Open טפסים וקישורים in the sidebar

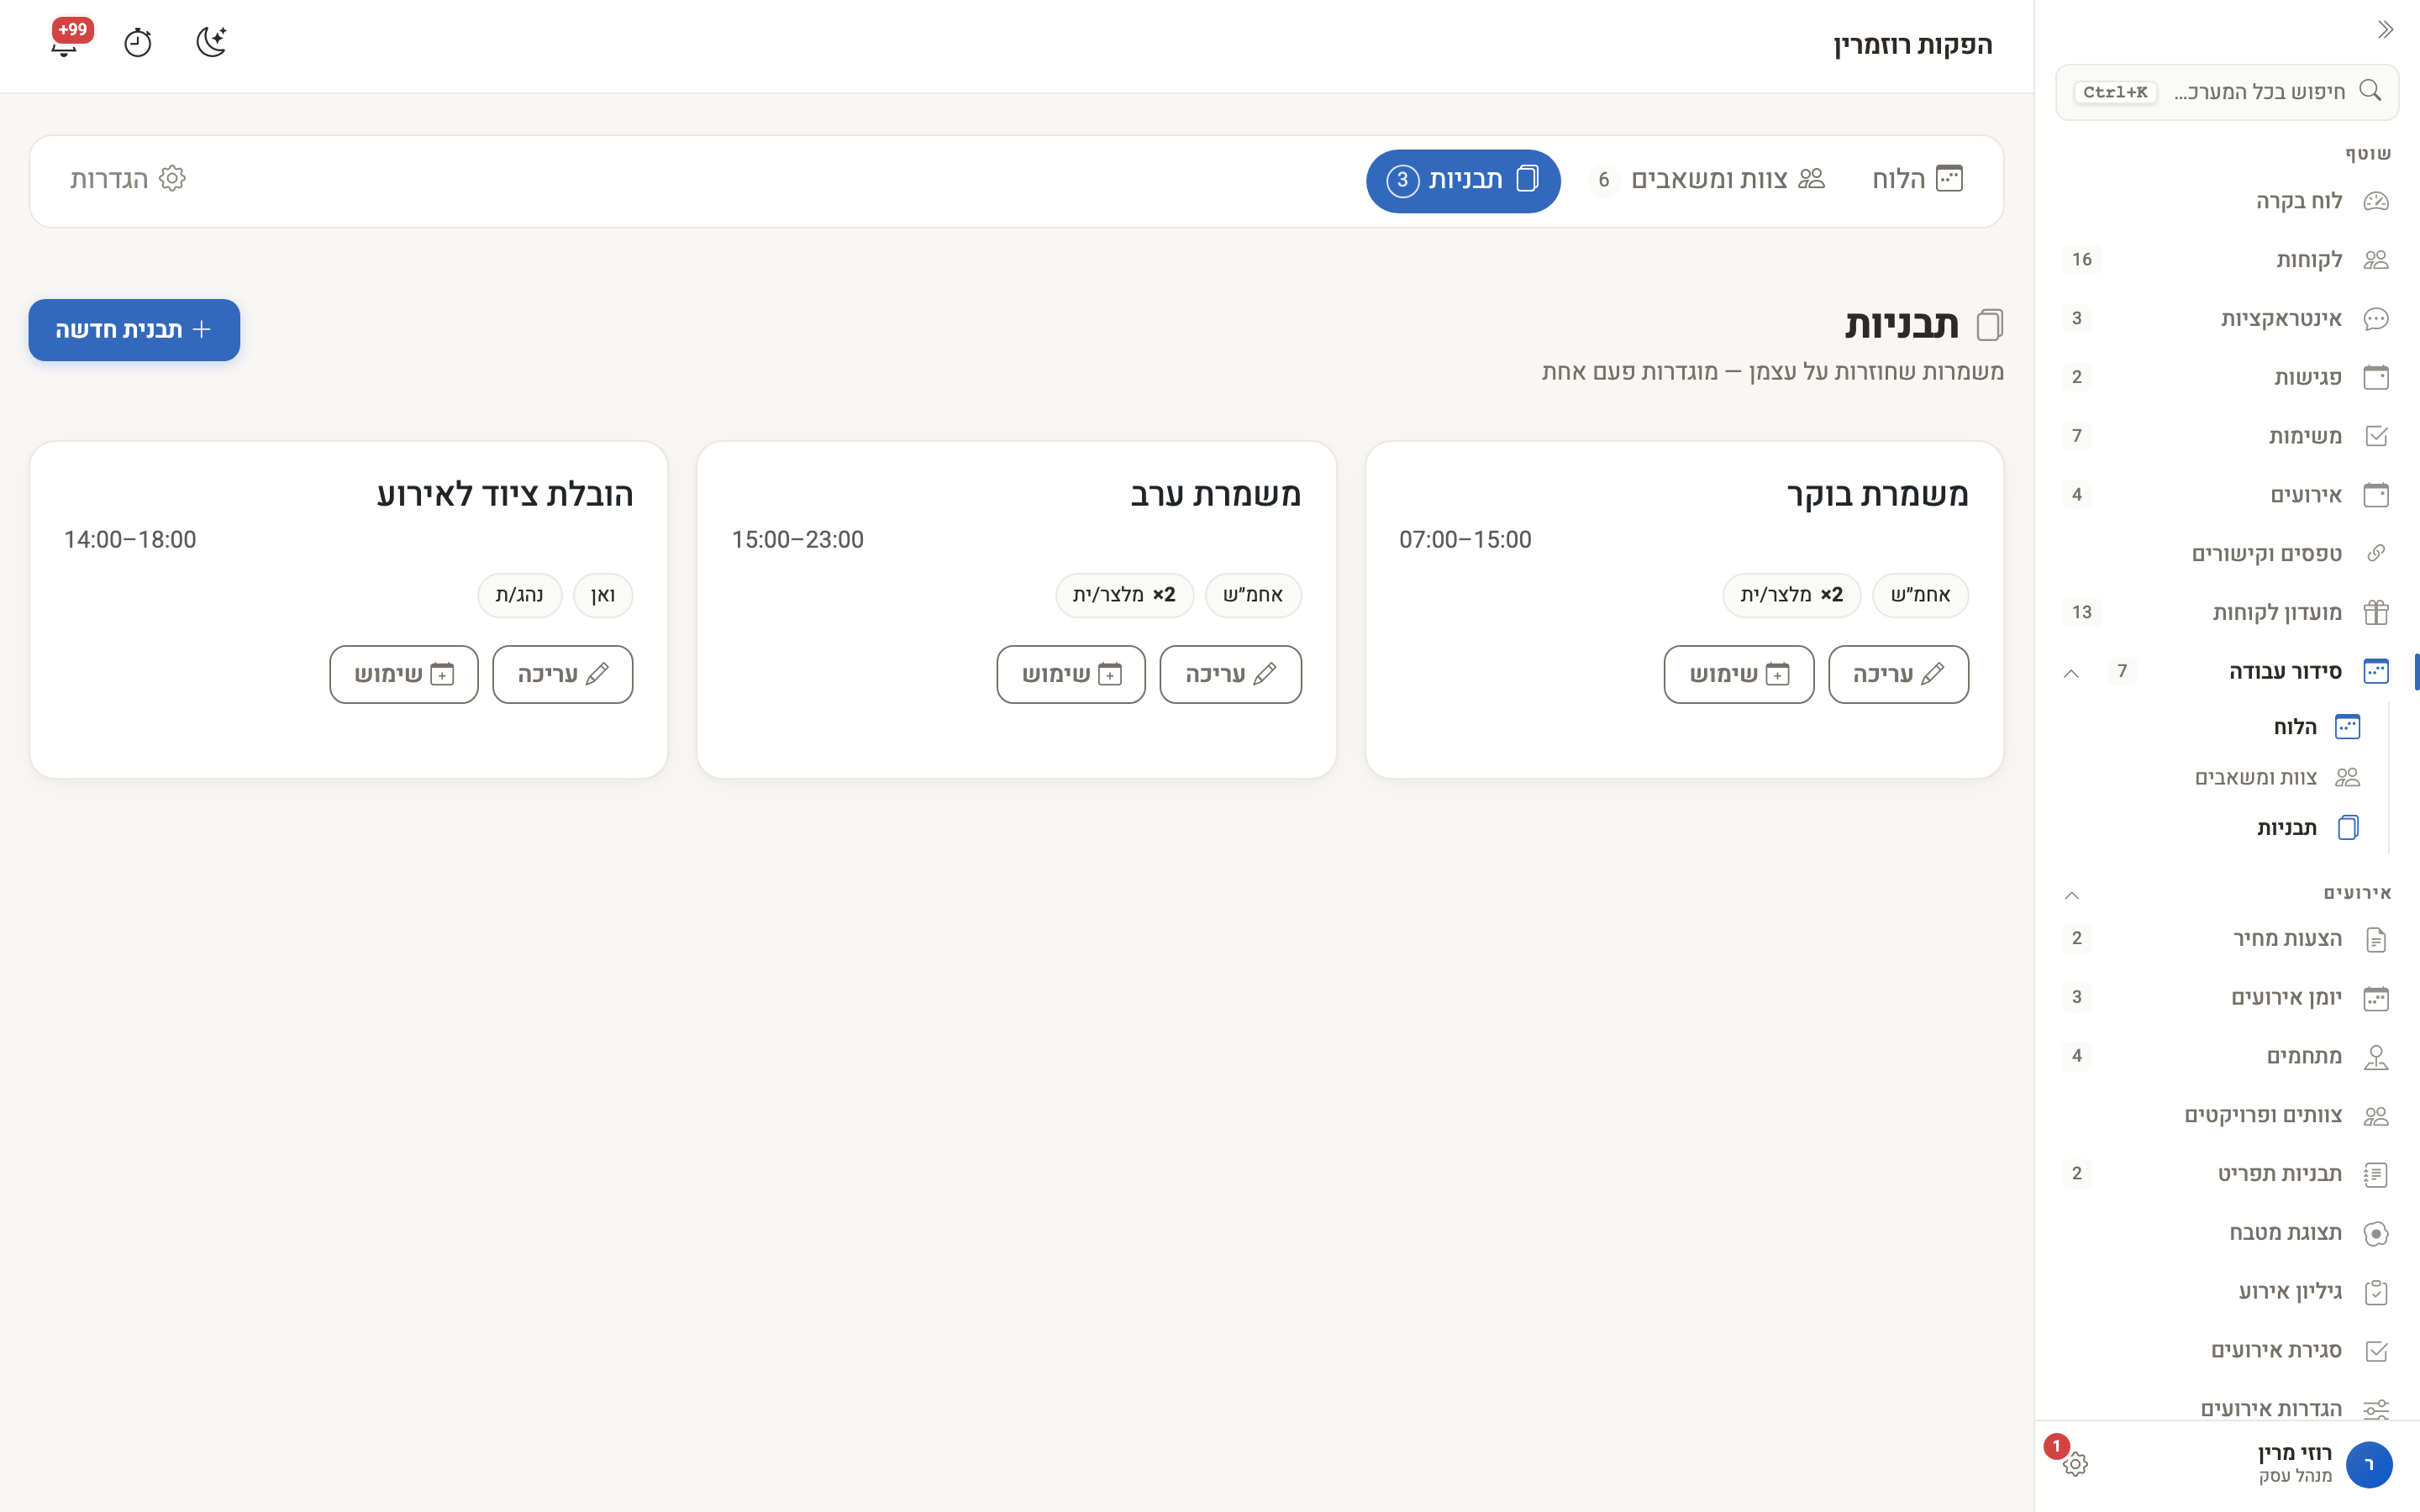coord(2226,554)
